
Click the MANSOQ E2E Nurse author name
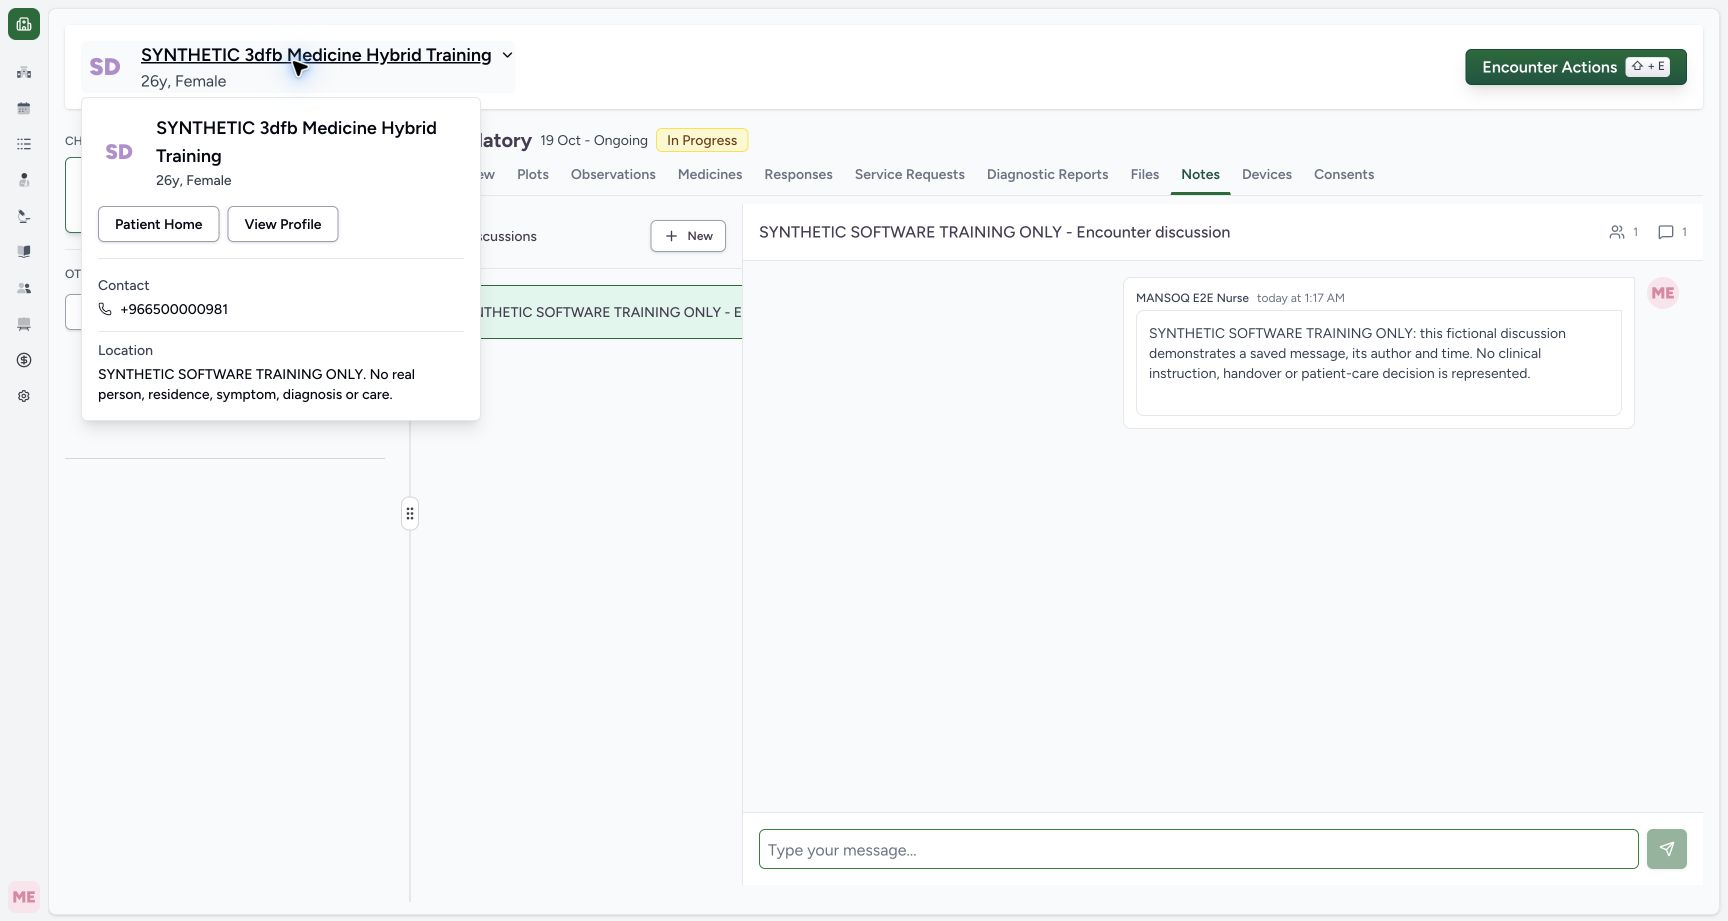(1192, 298)
